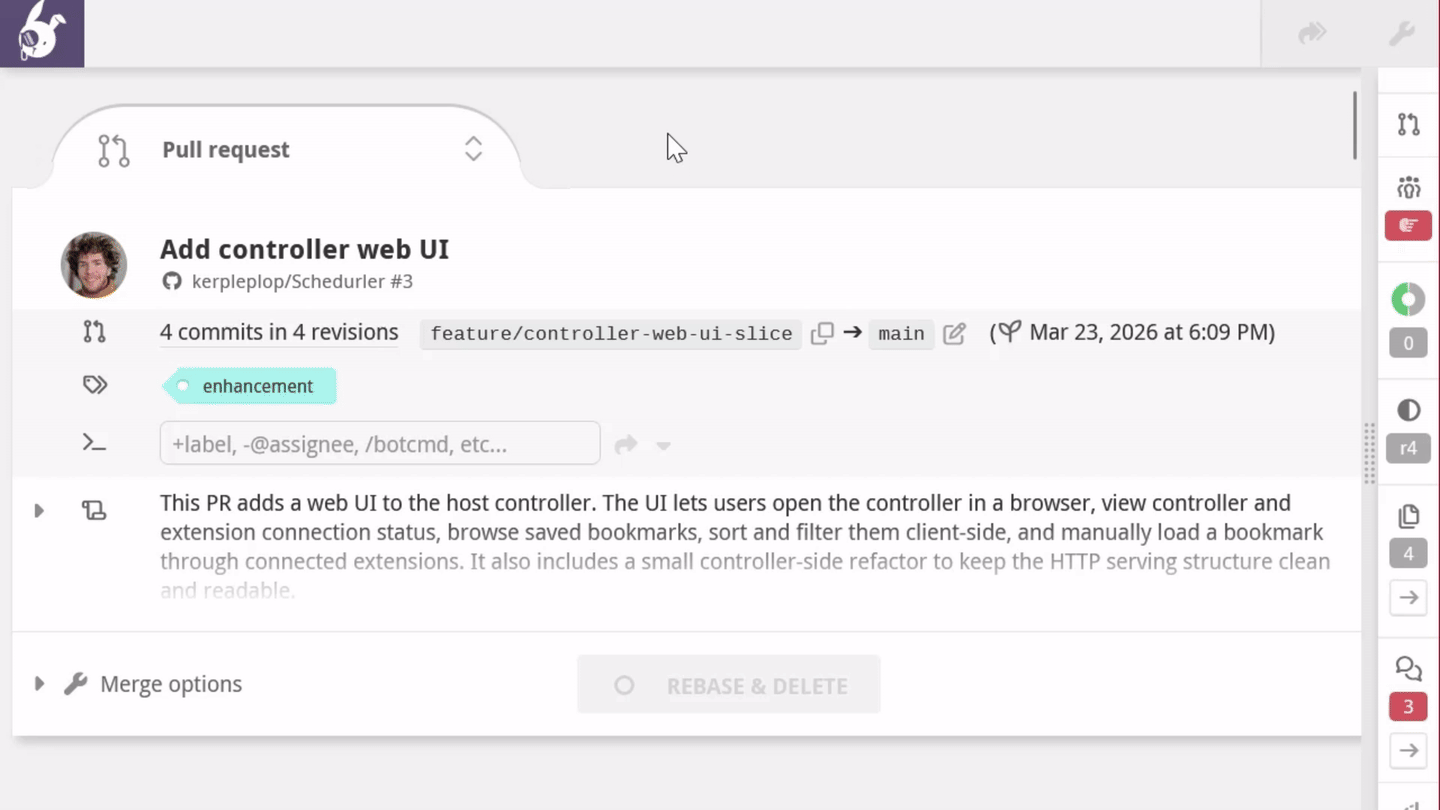Open the view switcher chevron beside Pull request

472,148
